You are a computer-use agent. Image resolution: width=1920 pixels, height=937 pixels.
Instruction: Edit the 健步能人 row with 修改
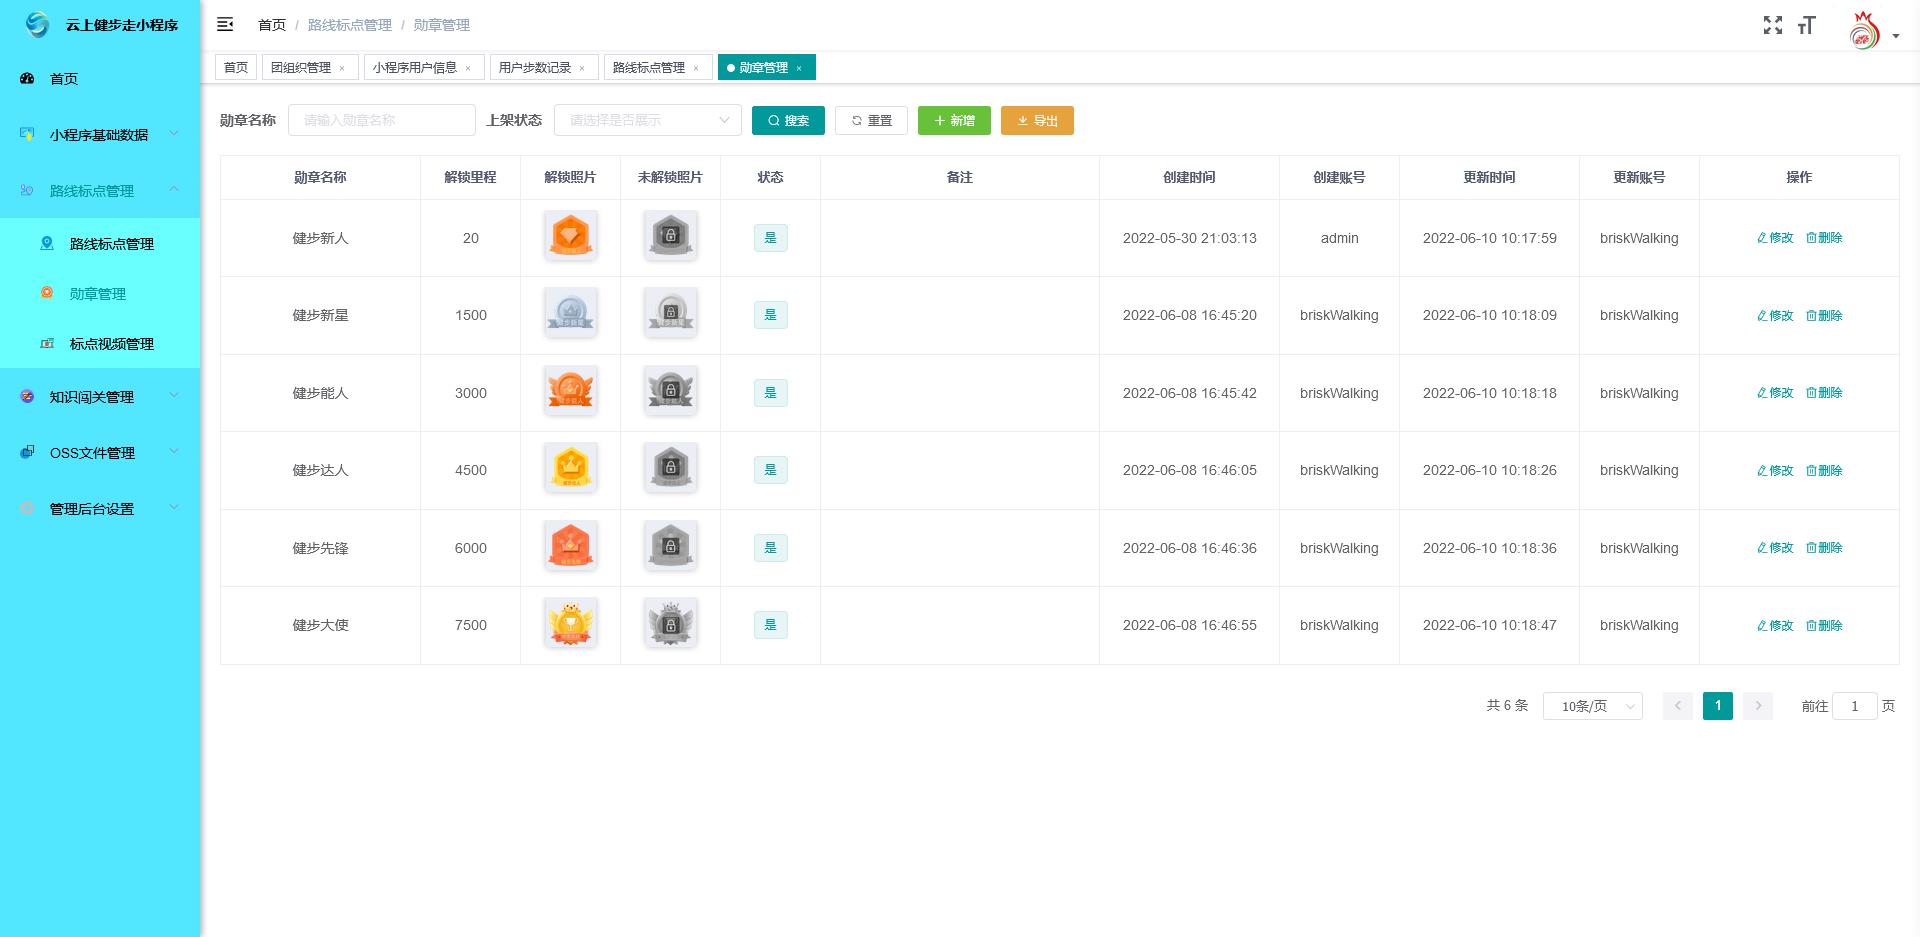1775,393
